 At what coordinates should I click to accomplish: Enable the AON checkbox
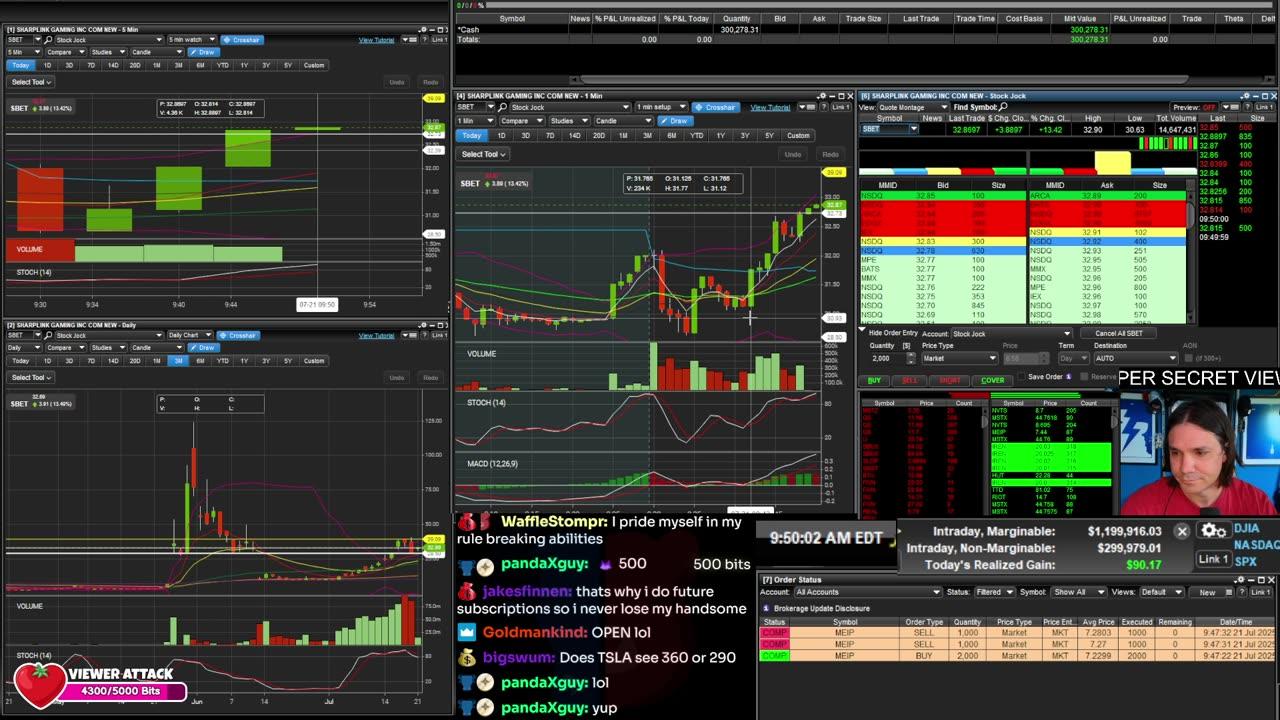click(1188, 358)
